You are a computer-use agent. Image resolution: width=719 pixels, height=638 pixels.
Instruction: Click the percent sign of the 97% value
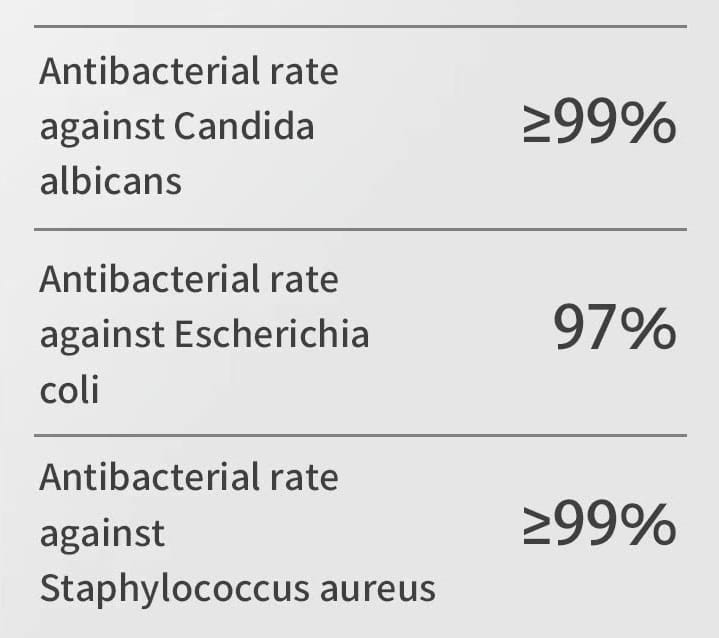coord(650,327)
